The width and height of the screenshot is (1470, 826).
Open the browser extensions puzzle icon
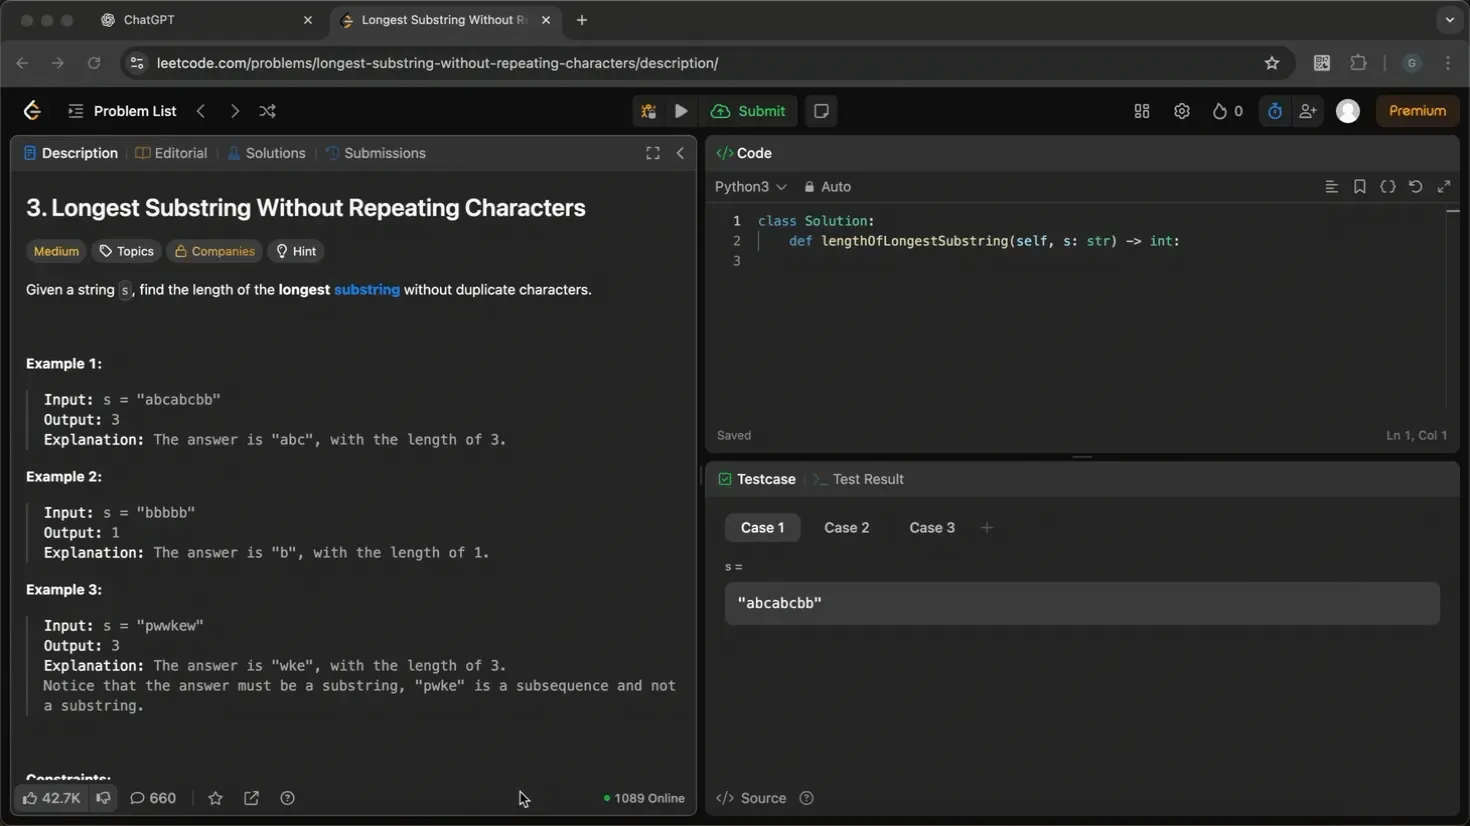pos(1358,63)
